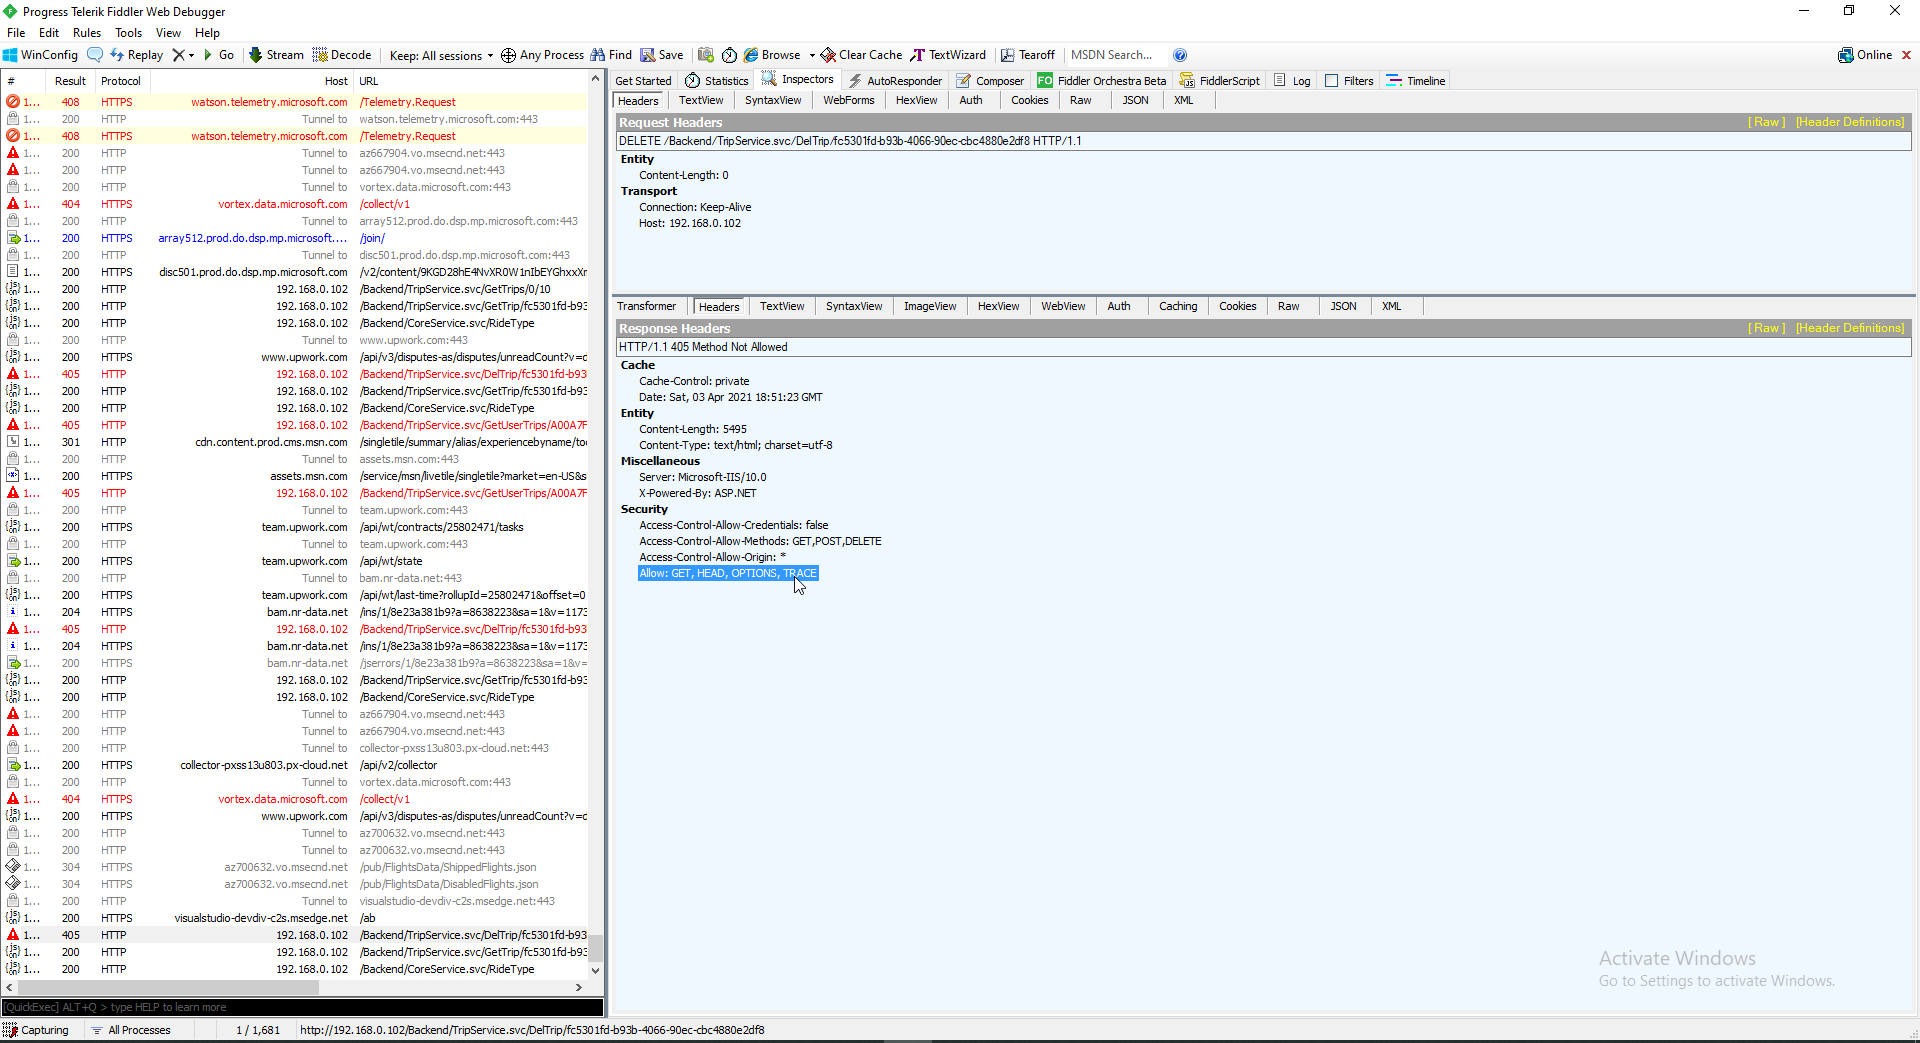This screenshot has width=1920, height=1043.
Task: Open the TextWizard tool
Action: click(x=948, y=55)
